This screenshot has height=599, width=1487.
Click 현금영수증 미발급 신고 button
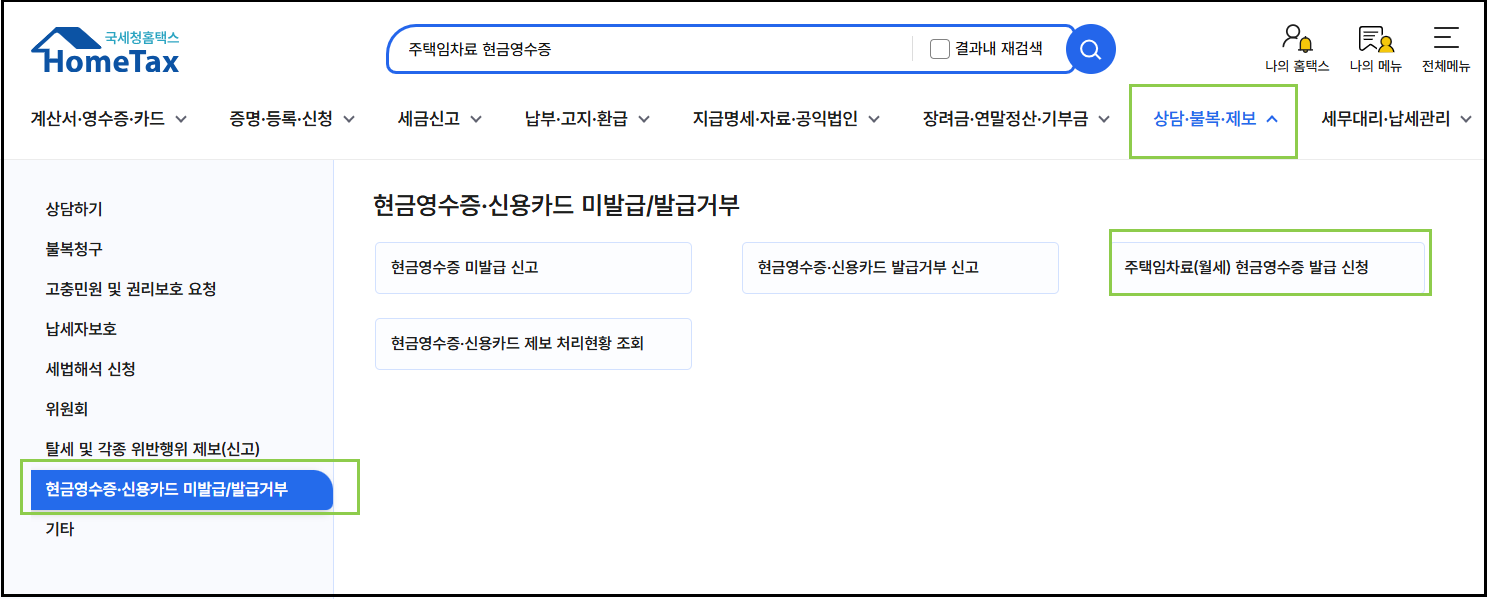[x=532, y=267]
